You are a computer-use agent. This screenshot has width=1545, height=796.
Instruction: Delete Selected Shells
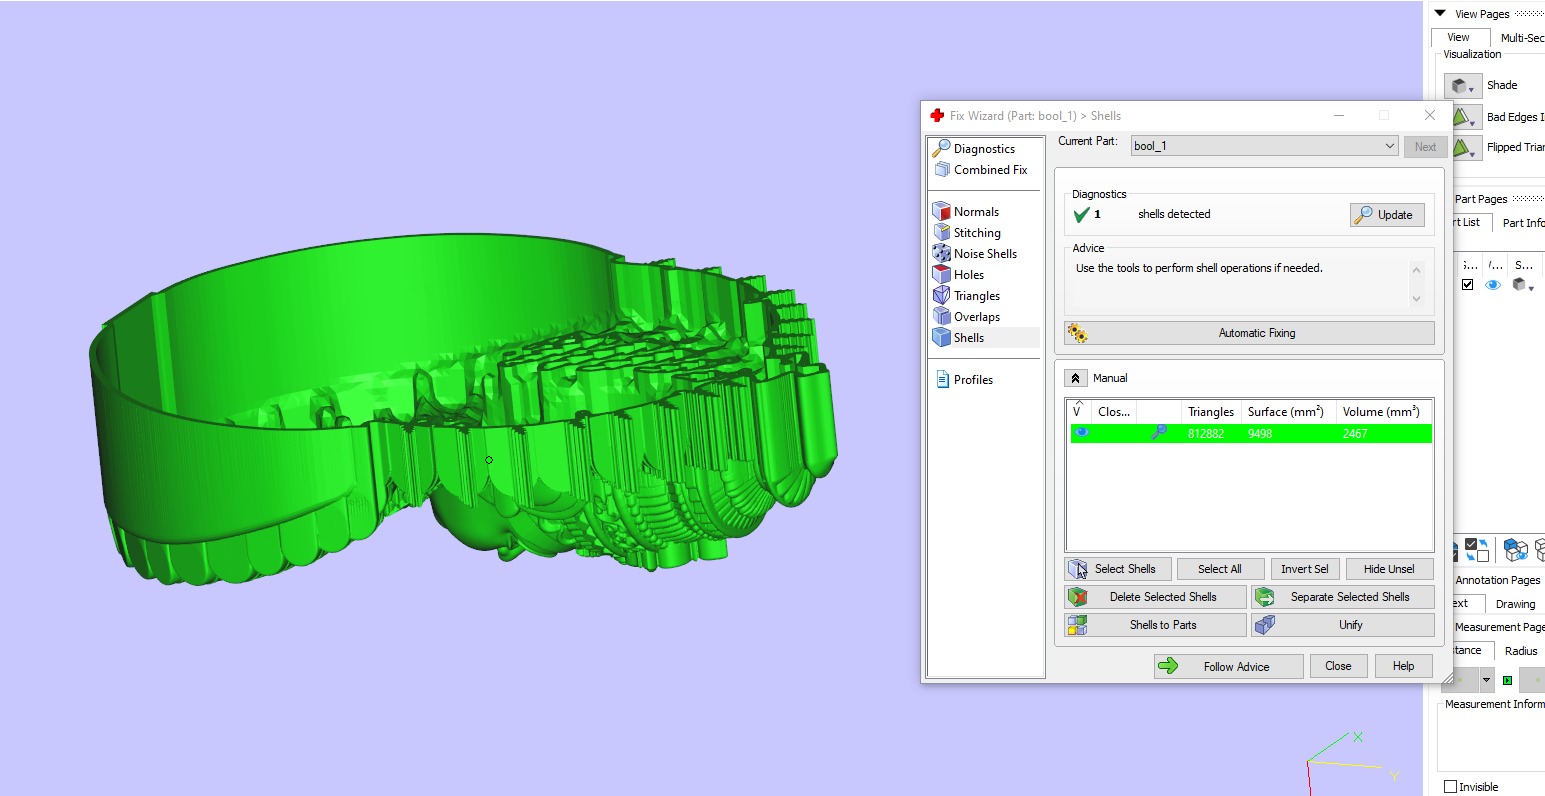tap(1155, 597)
